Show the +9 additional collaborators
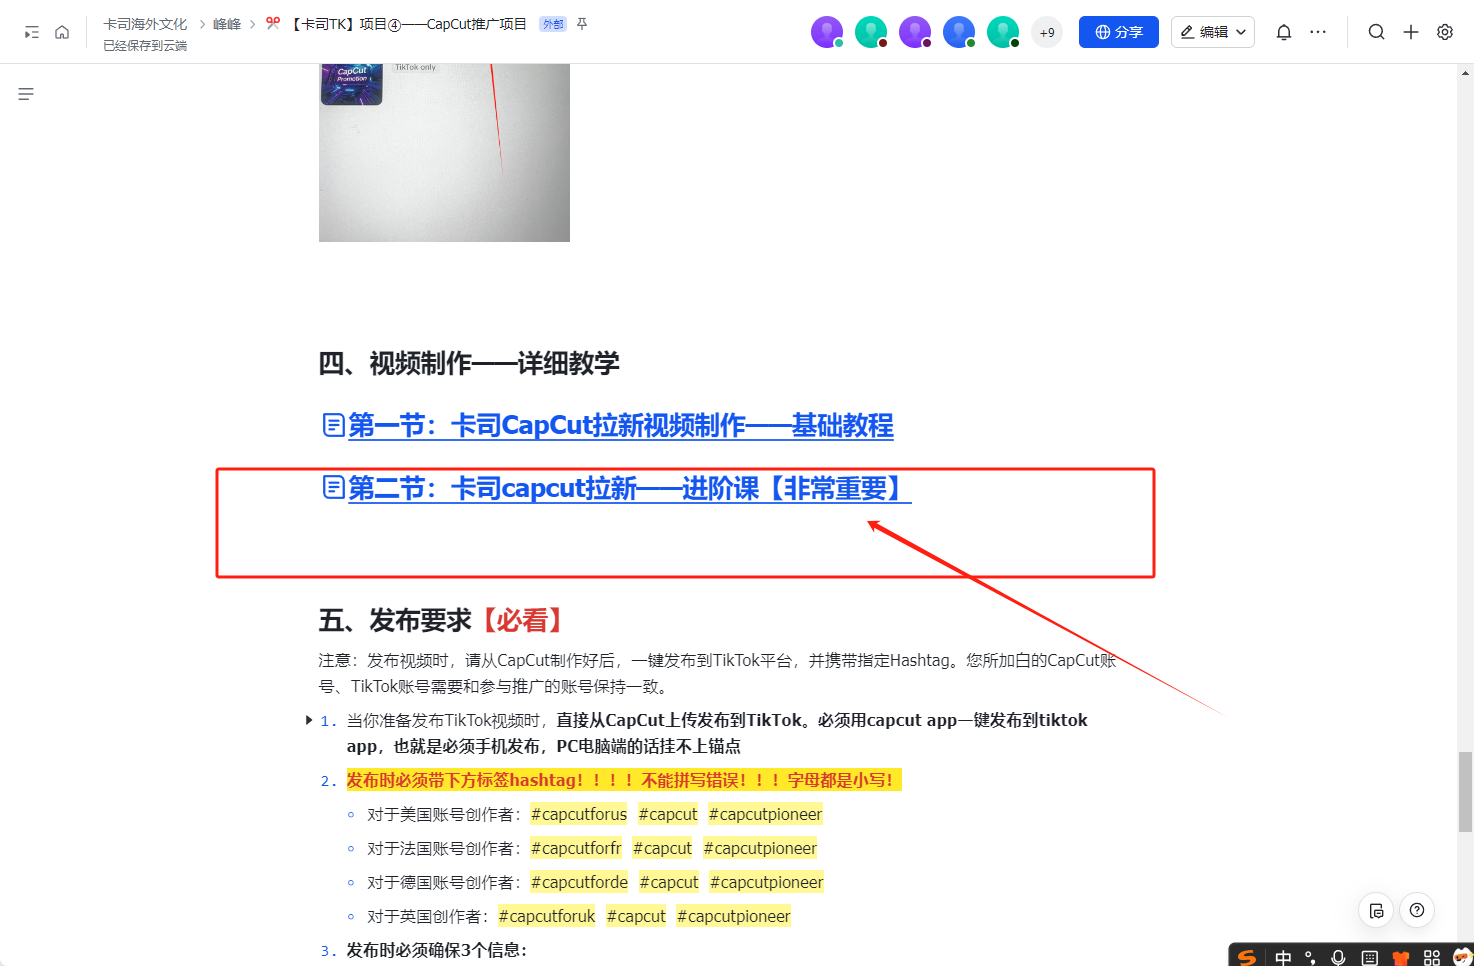 [1047, 32]
